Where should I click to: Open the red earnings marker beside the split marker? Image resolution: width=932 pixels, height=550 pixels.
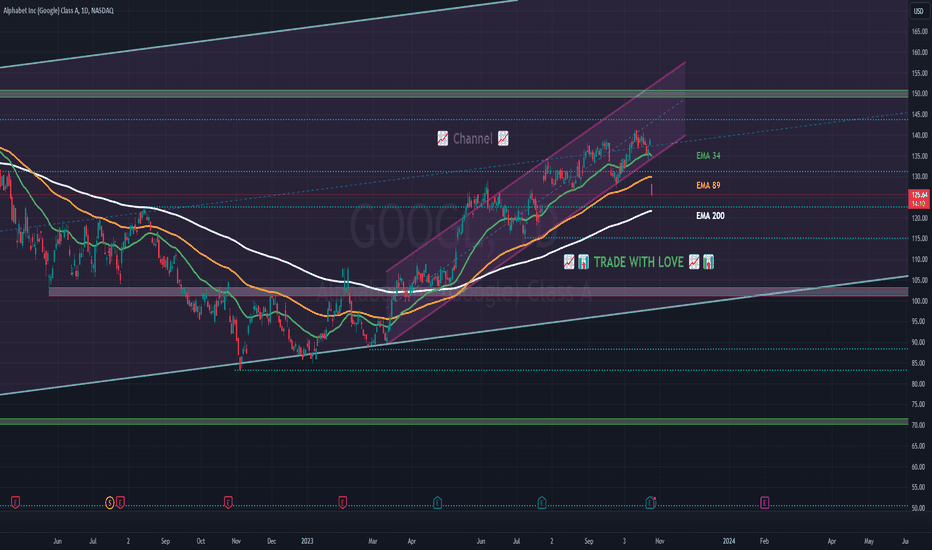120,503
